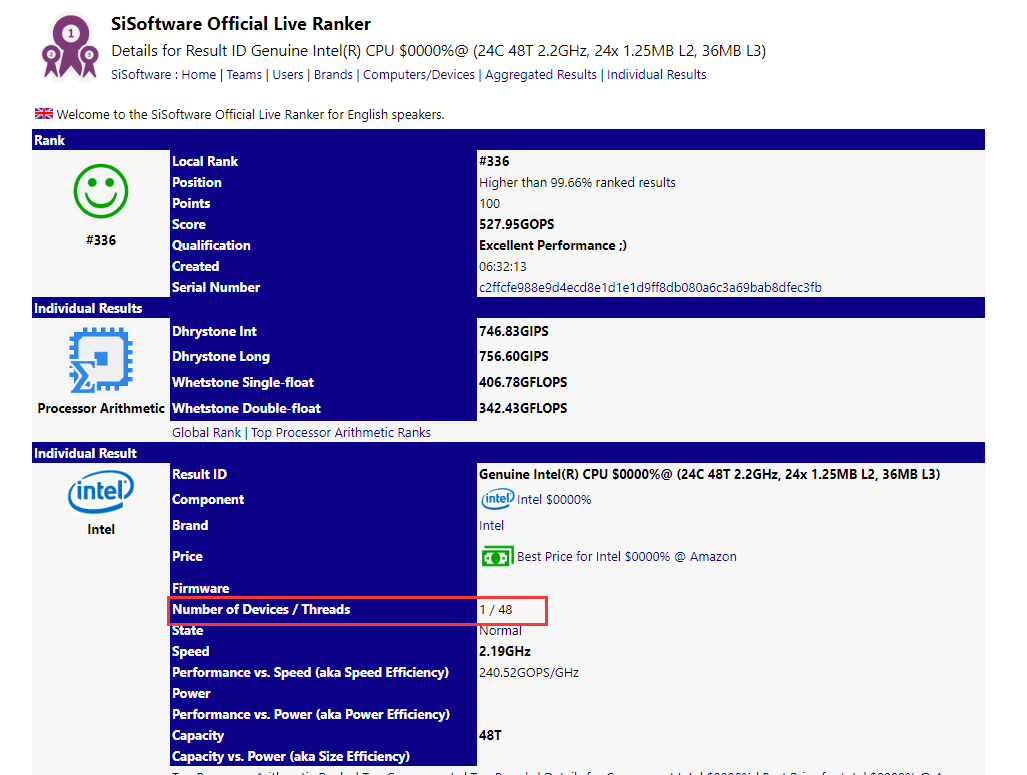Viewport: 1027px width, 775px height.
Task: Go to the Home link
Action: click(198, 75)
